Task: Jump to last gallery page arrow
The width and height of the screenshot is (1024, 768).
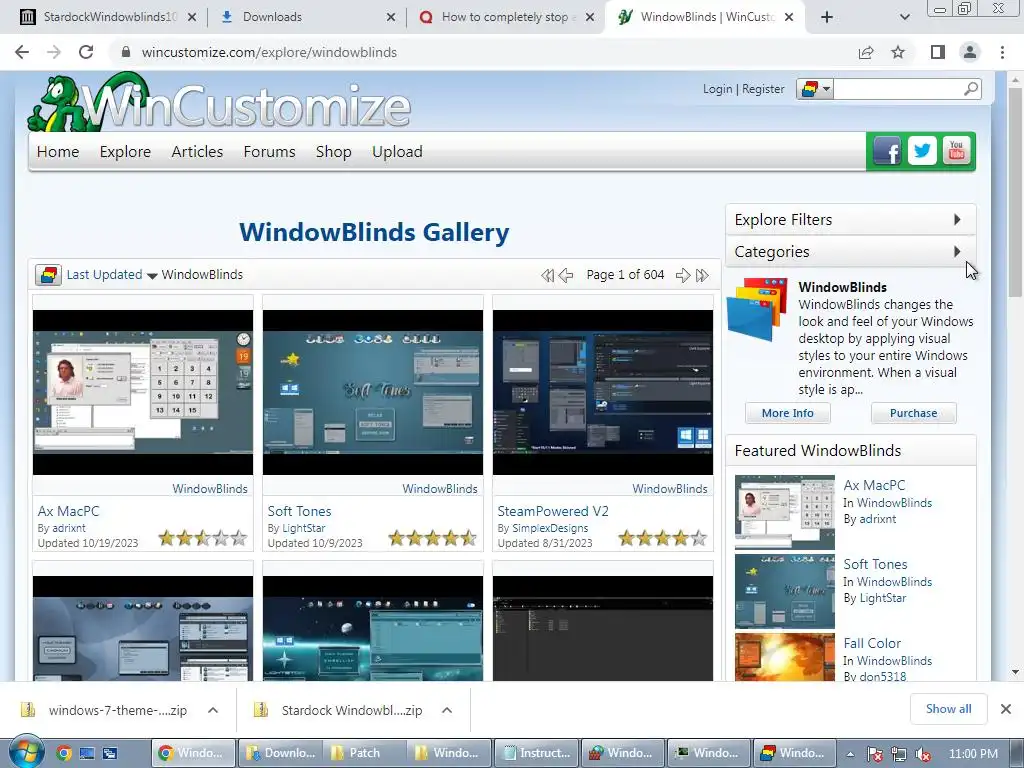Action: pyautogui.click(x=703, y=275)
